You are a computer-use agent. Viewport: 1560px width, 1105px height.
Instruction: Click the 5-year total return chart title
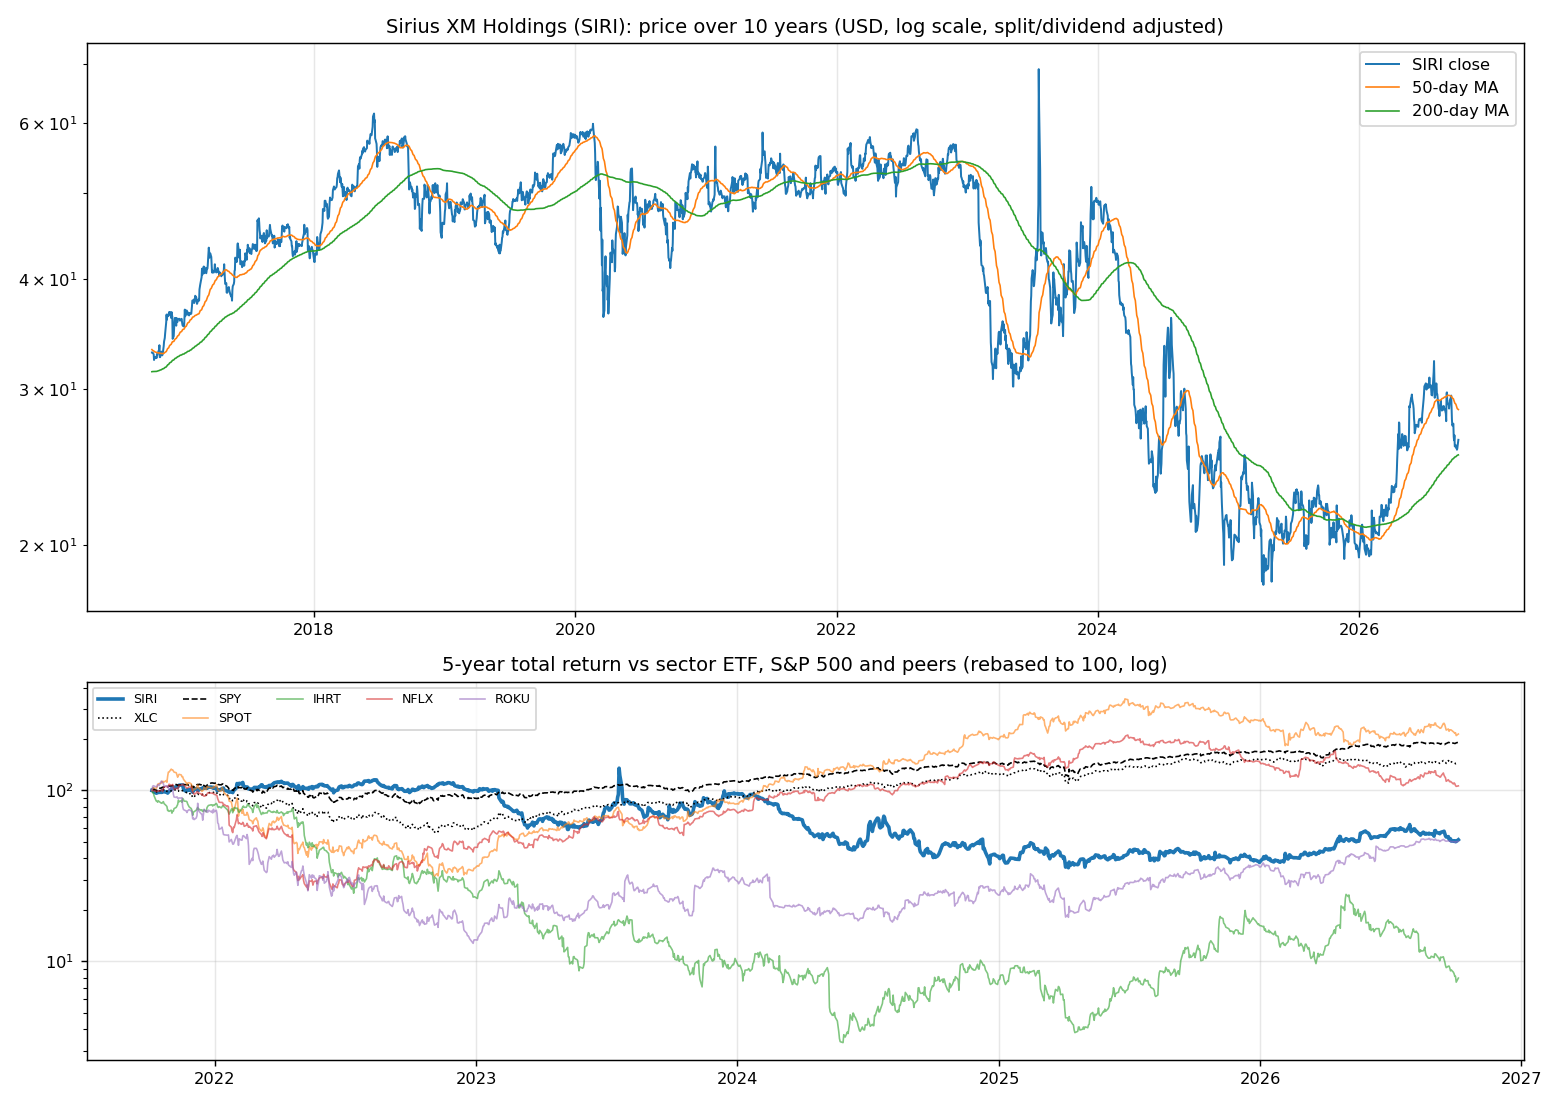tap(805, 665)
